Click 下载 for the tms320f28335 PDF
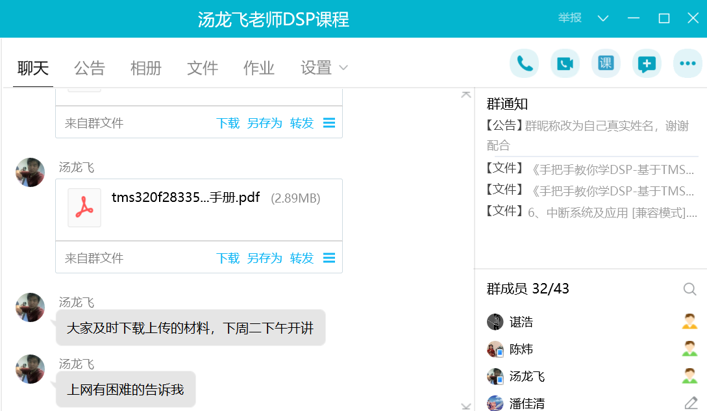 tap(228, 258)
